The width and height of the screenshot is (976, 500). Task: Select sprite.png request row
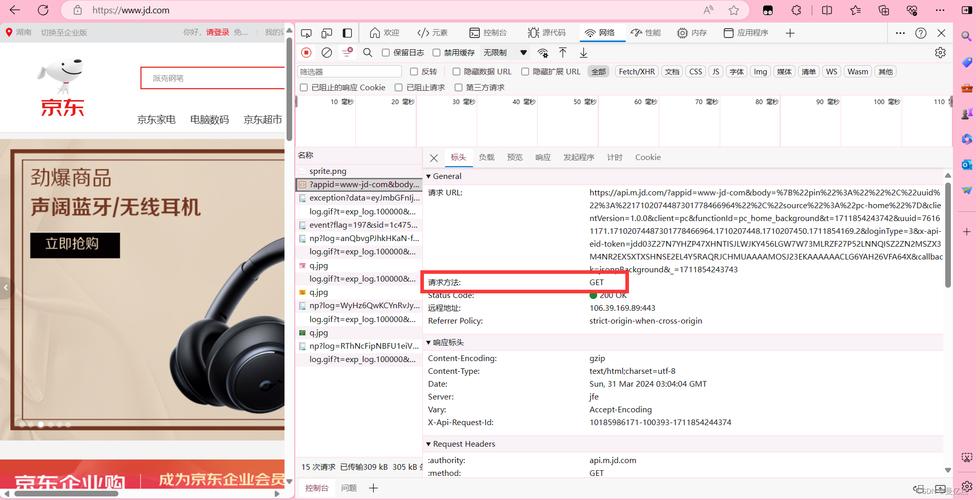(359, 171)
